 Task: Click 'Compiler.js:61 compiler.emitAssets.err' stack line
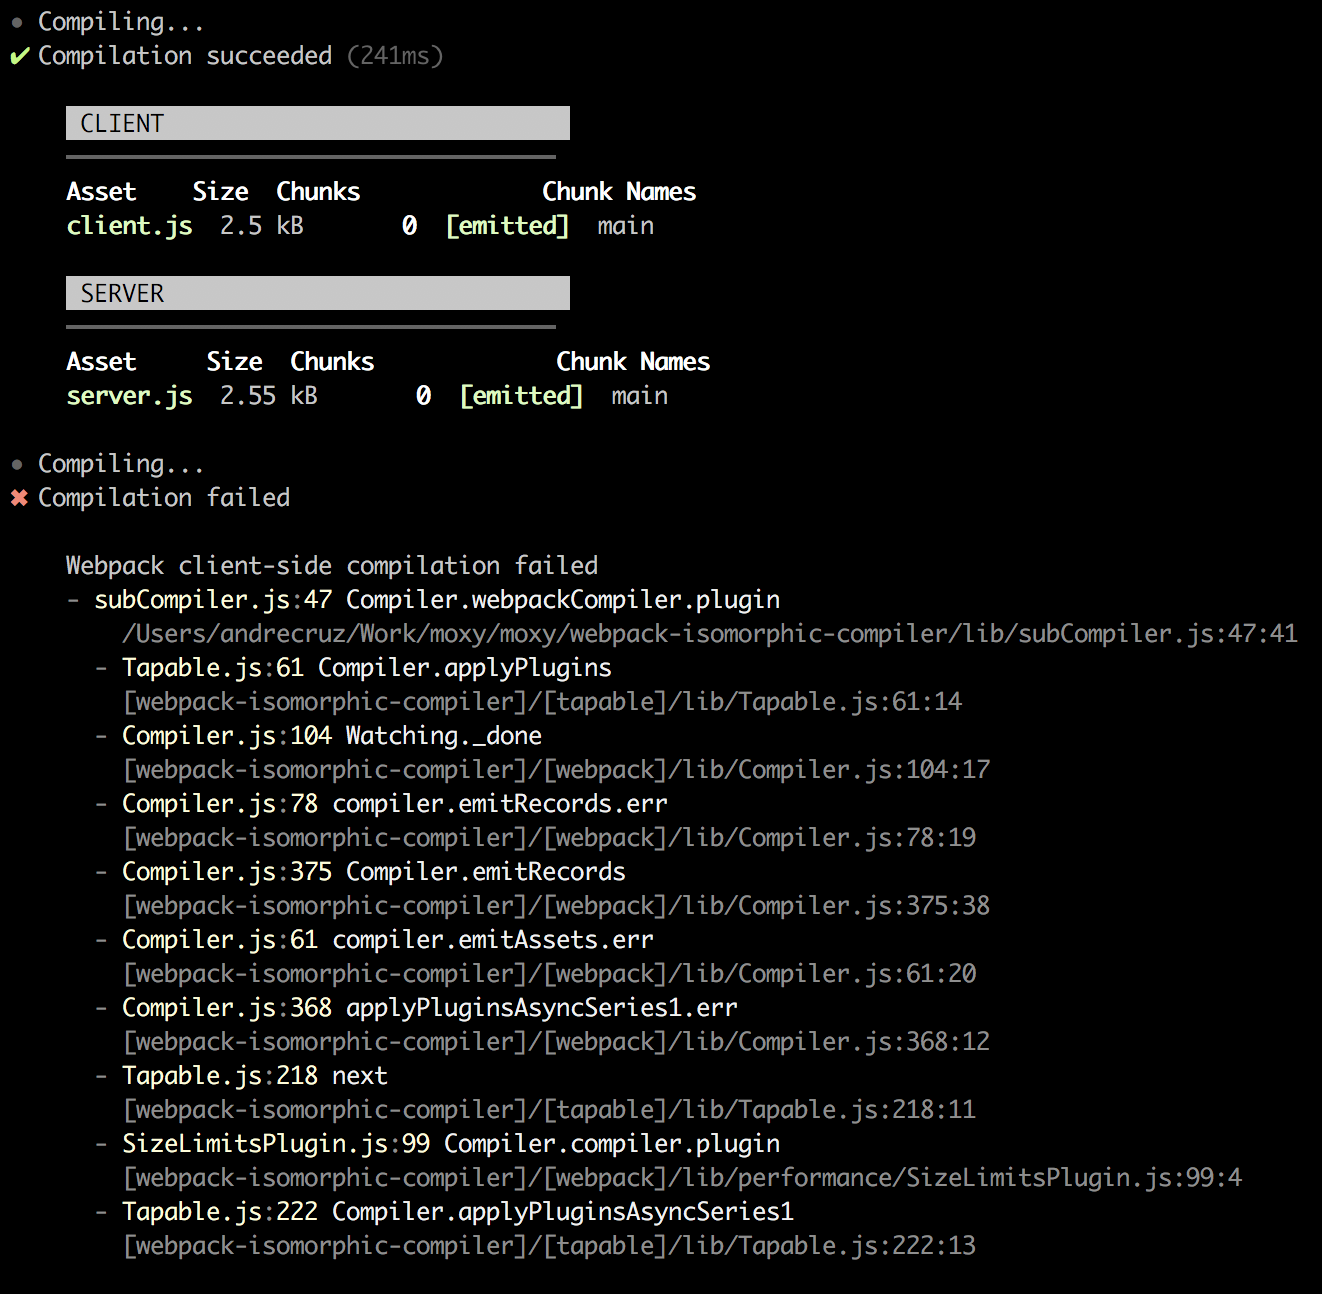pos(388,940)
